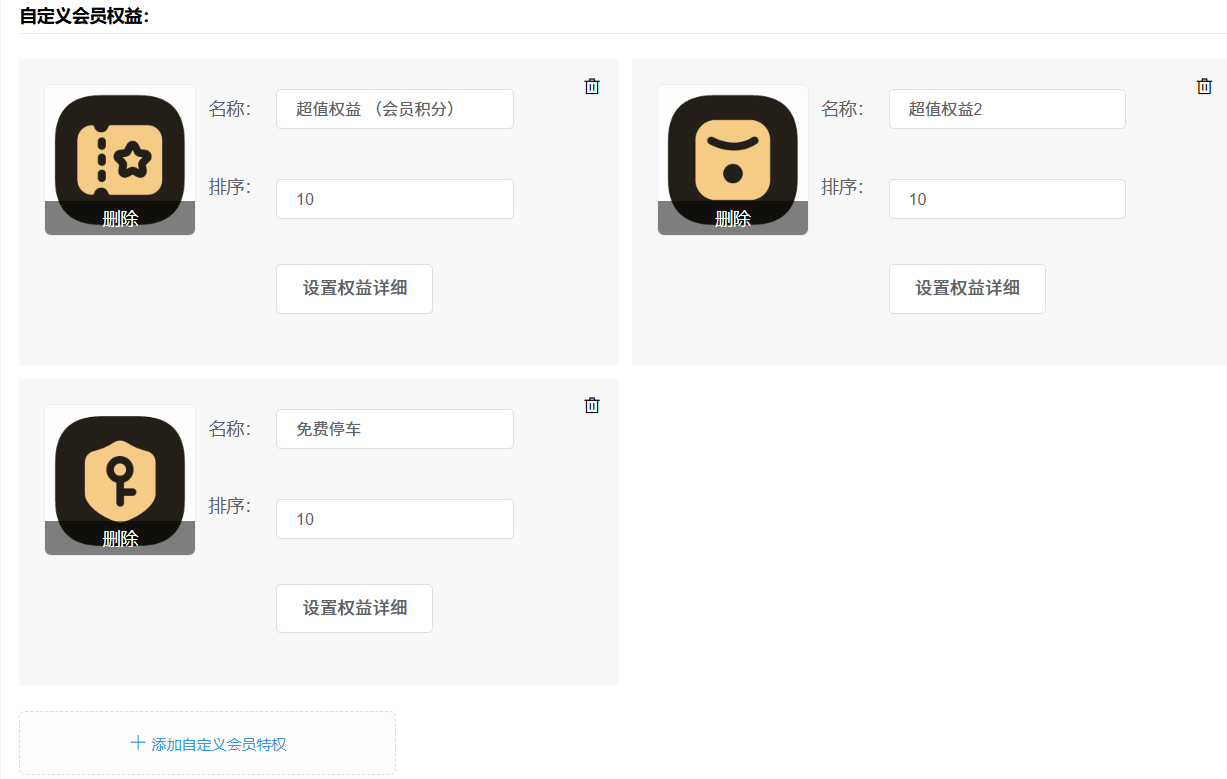Open 设置权益详细 for 免费停车
This screenshot has height=779, width=1227.
[x=354, y=608]
